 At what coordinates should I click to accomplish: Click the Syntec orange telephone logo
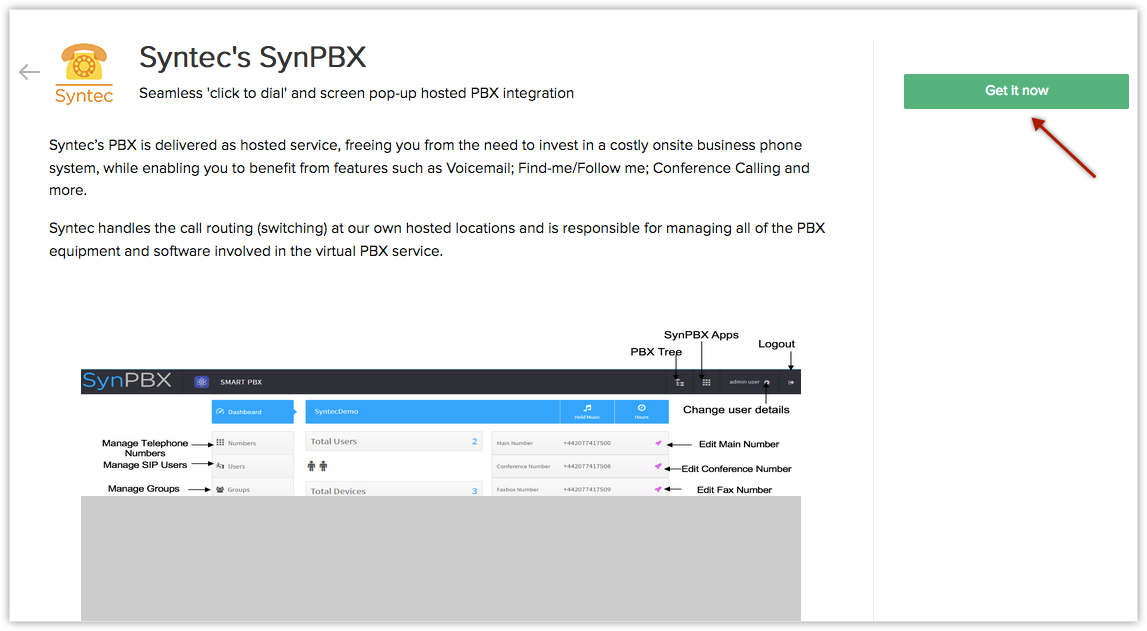[84, 73]
